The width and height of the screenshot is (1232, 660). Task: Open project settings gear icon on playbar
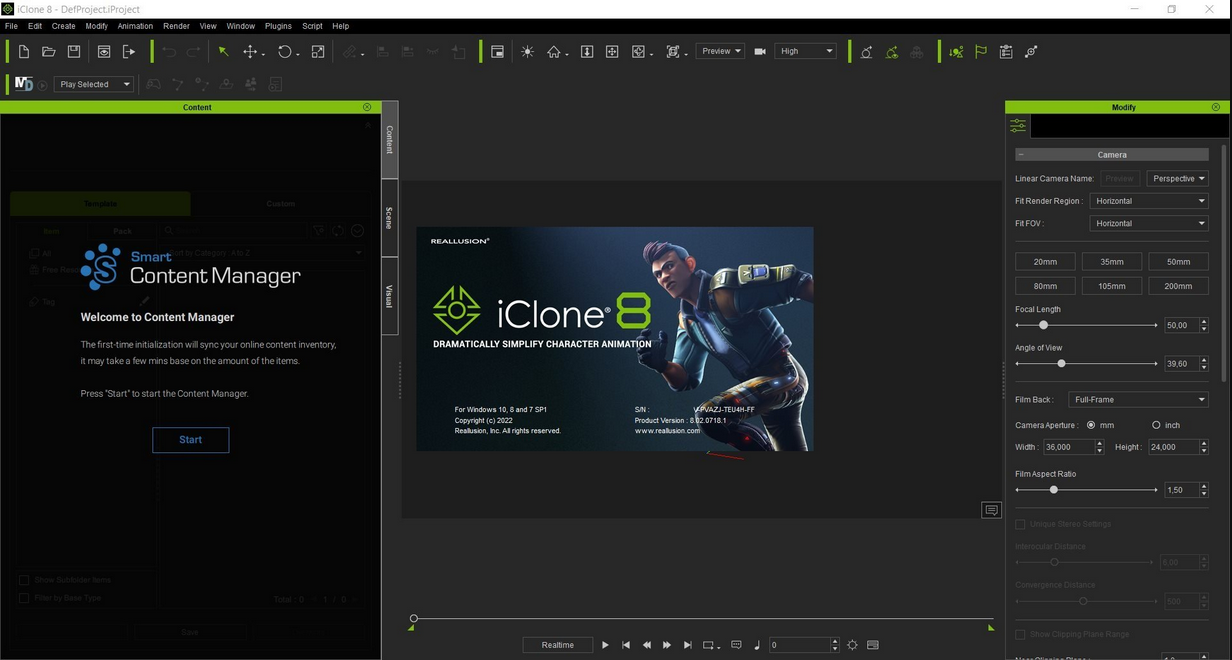point(852,645)
